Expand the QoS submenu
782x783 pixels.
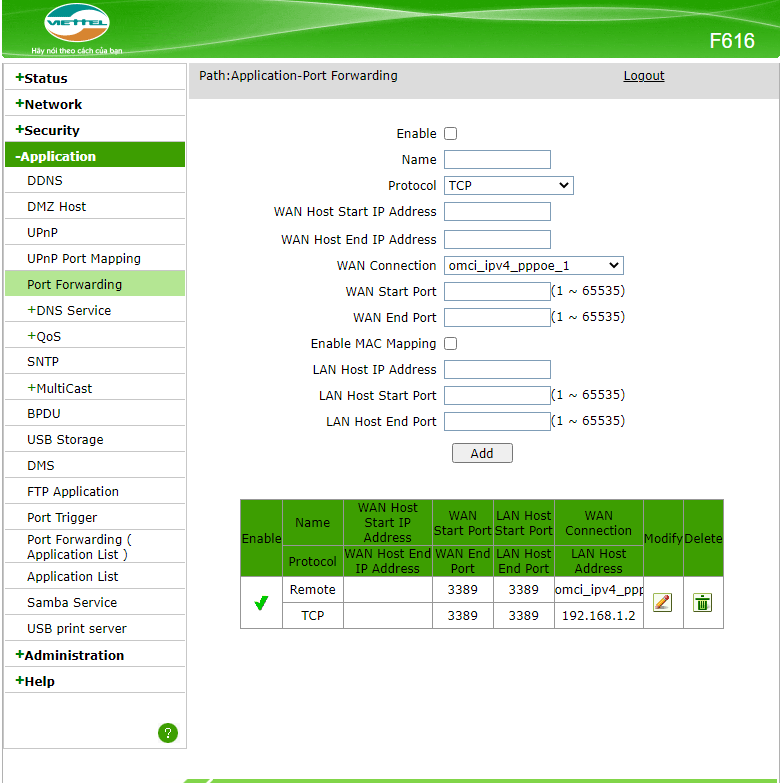coord(44,336)
